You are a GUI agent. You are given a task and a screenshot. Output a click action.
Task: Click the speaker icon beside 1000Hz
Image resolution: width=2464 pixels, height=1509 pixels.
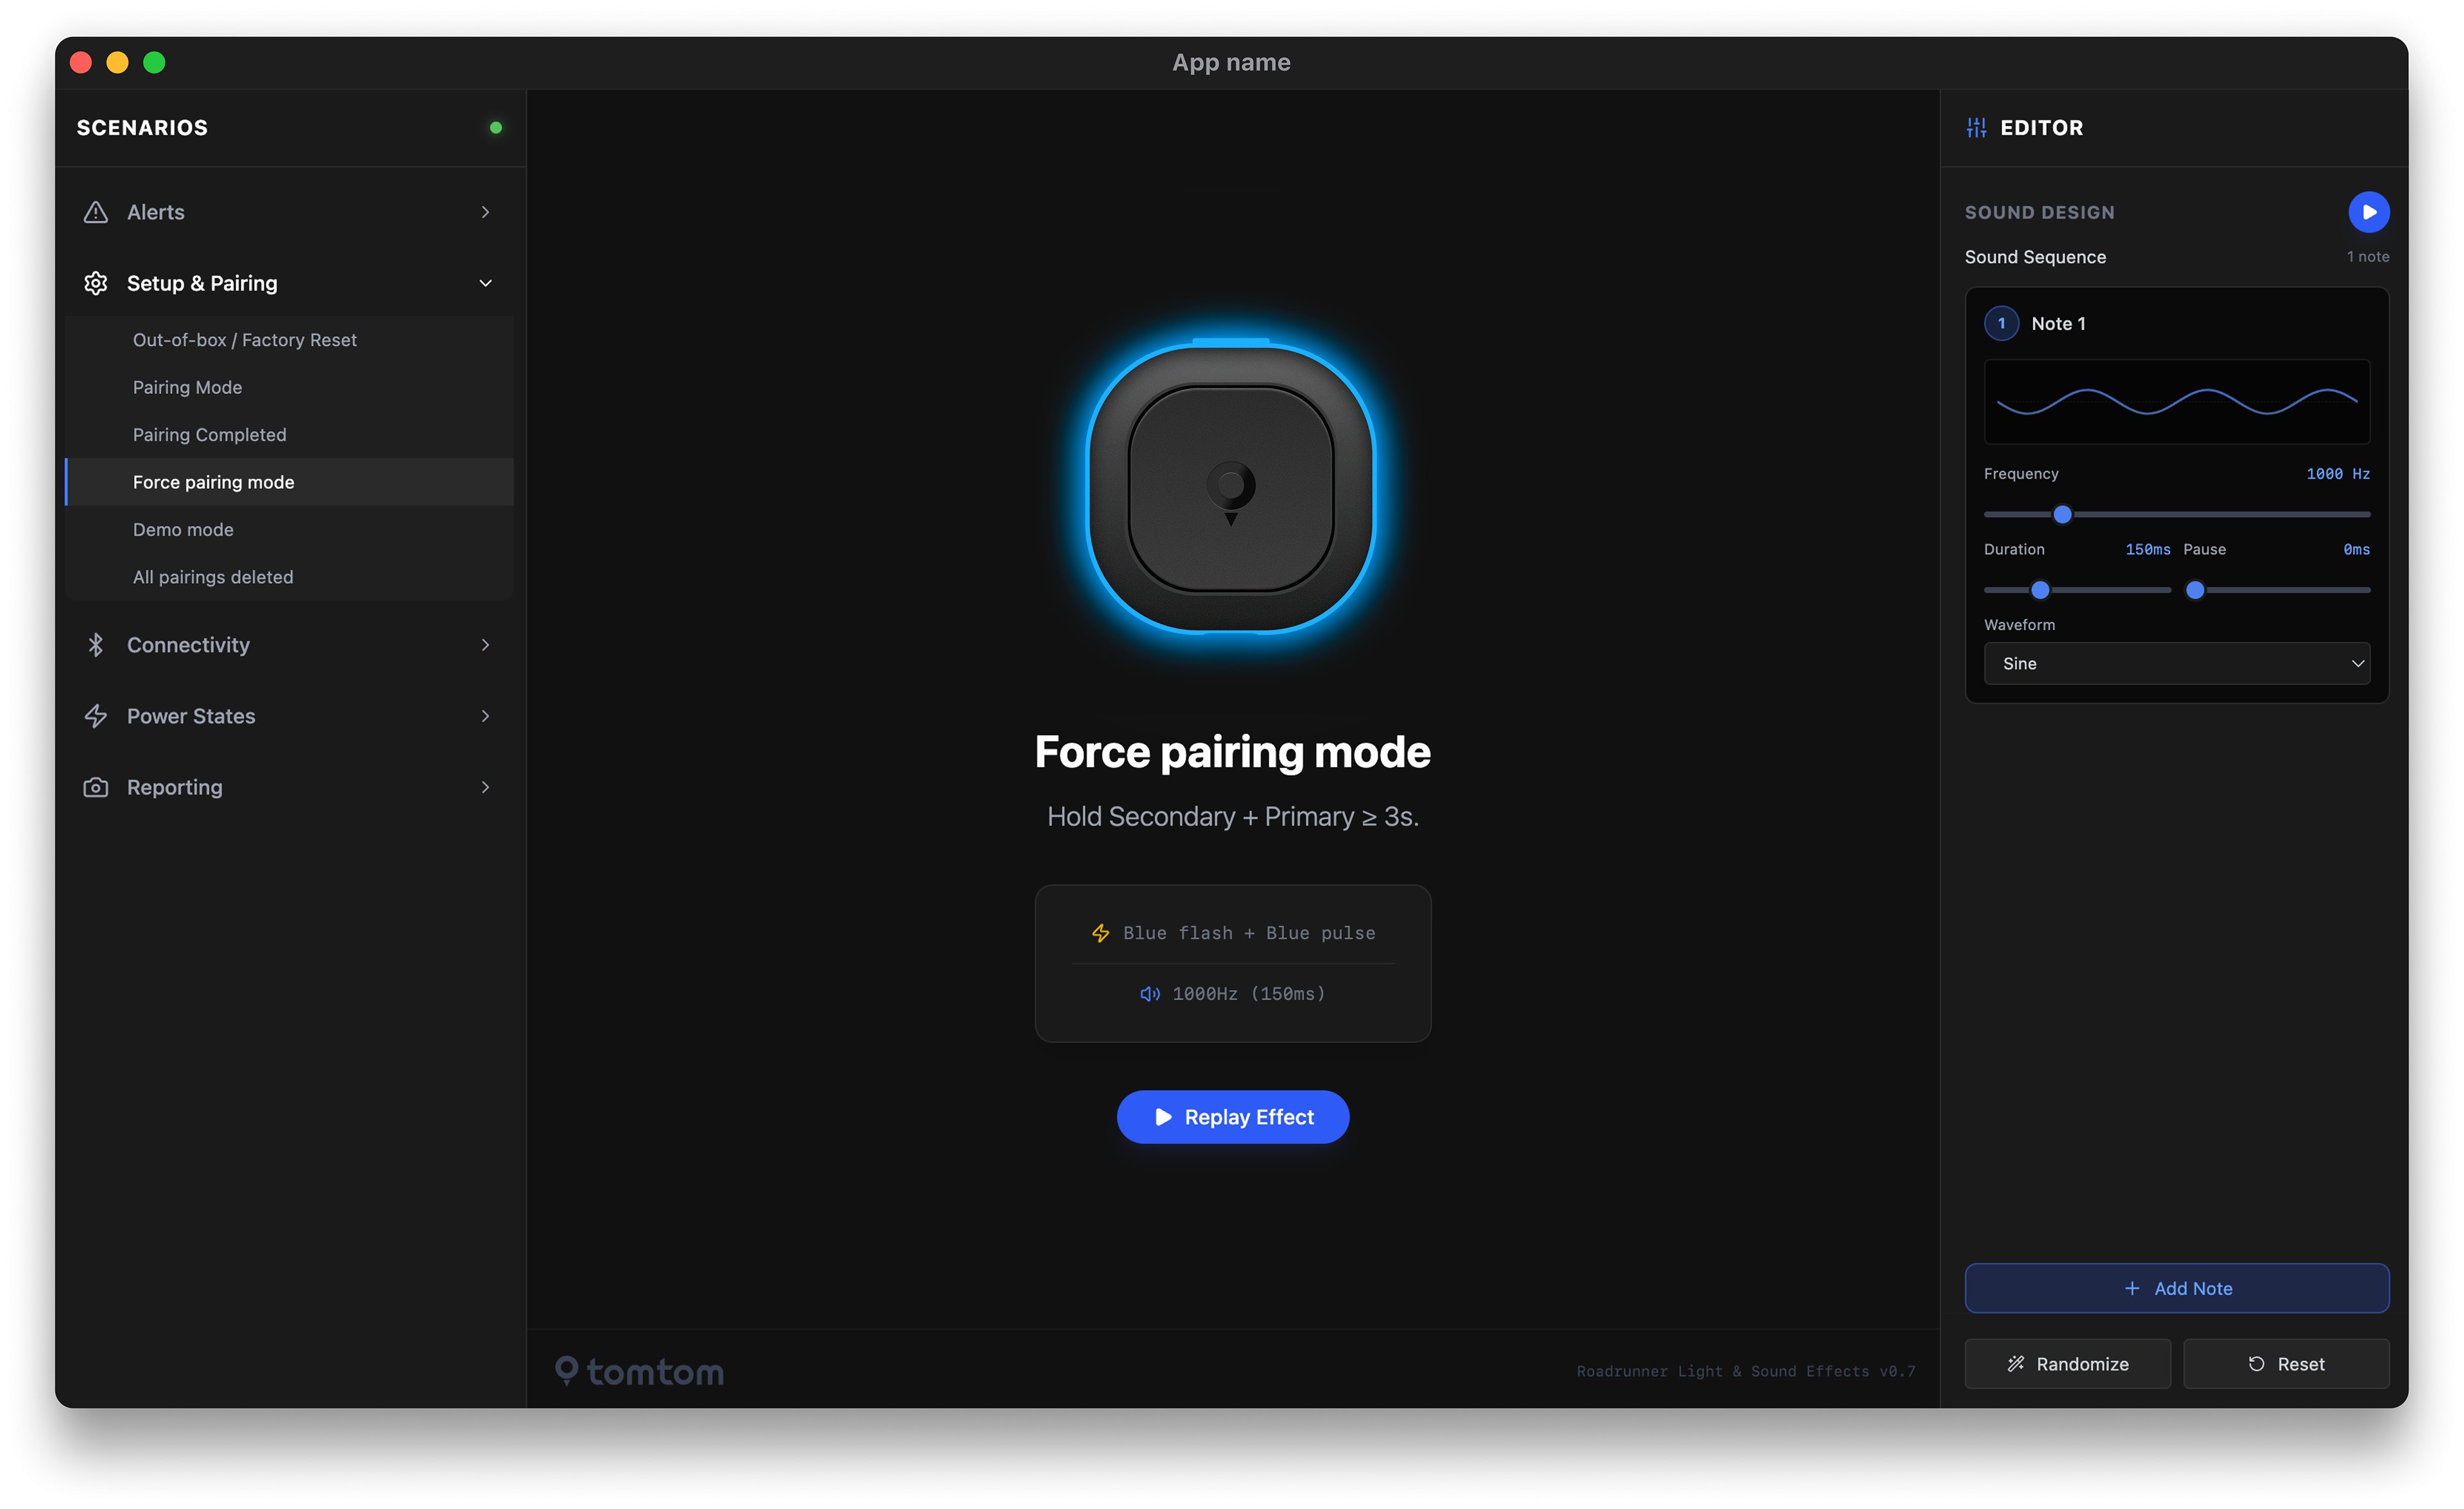(1150, 993)
